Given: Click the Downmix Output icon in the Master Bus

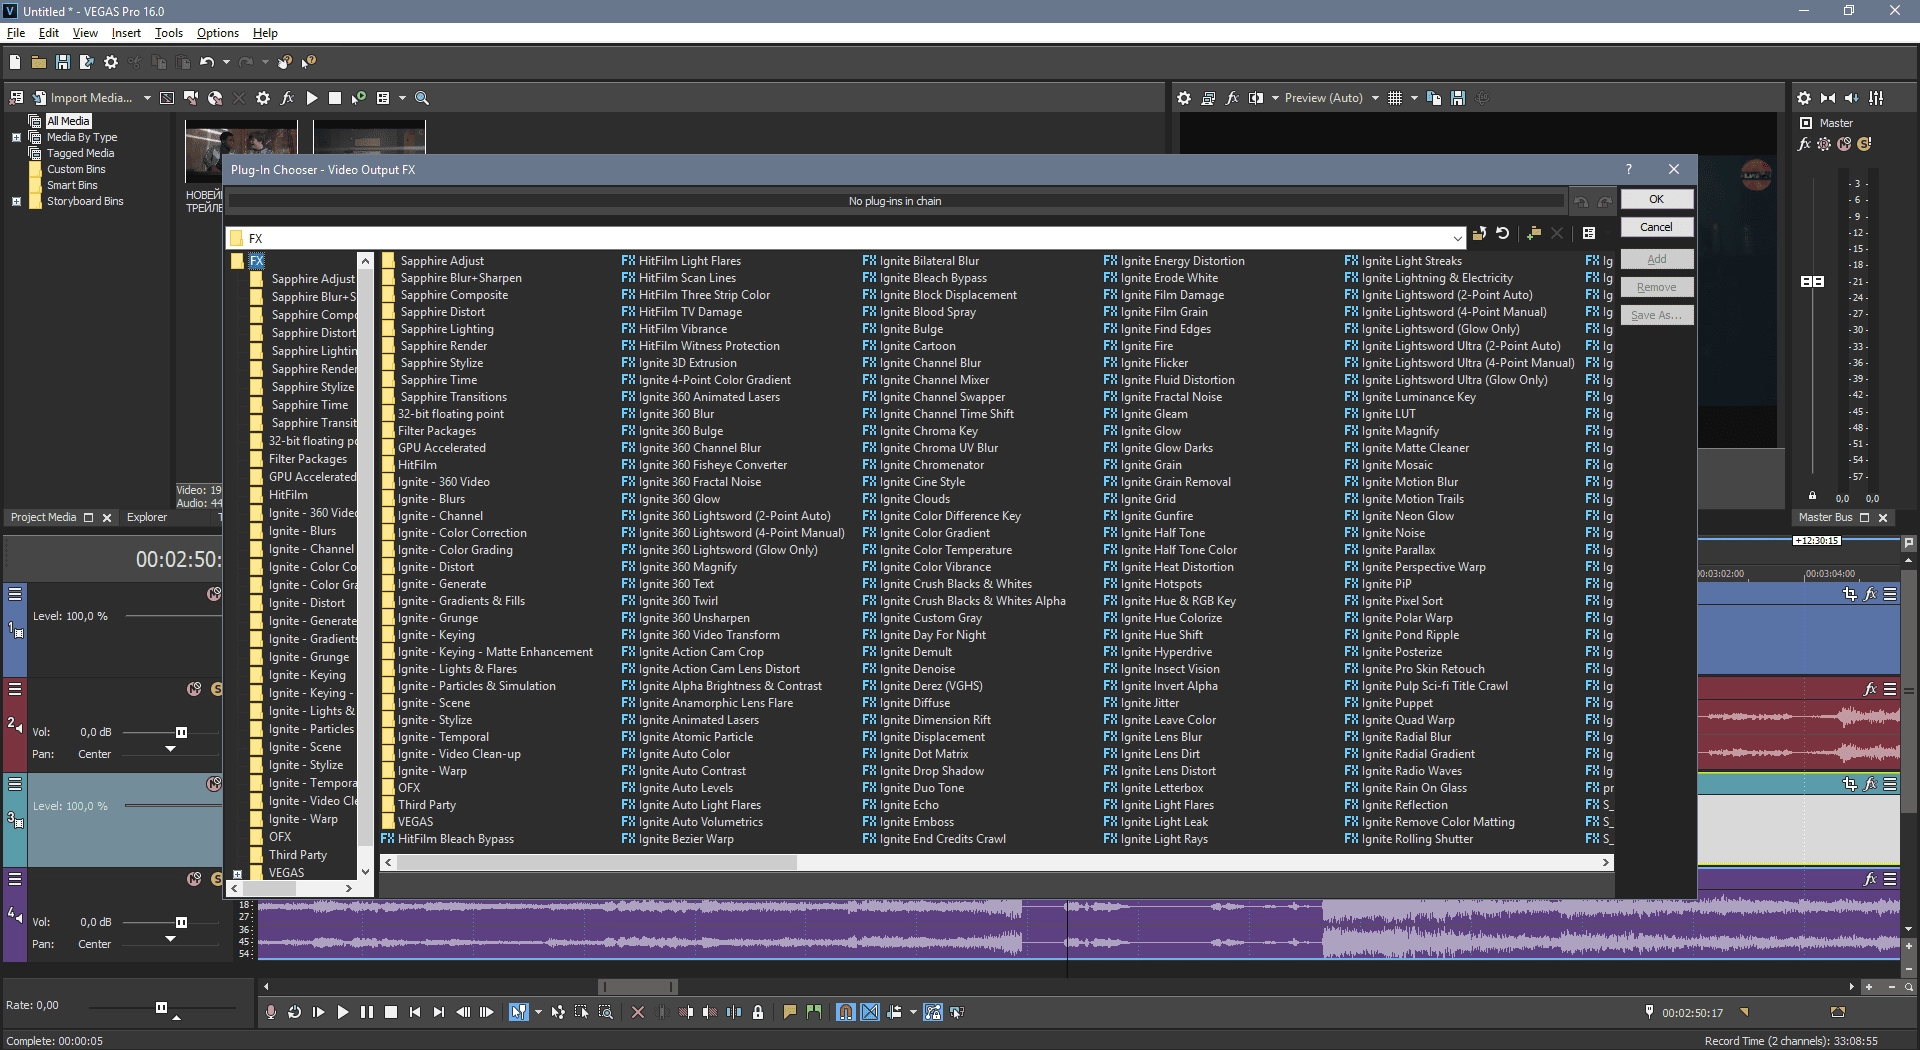Looking at the screenshot, I should (1828, 98).
